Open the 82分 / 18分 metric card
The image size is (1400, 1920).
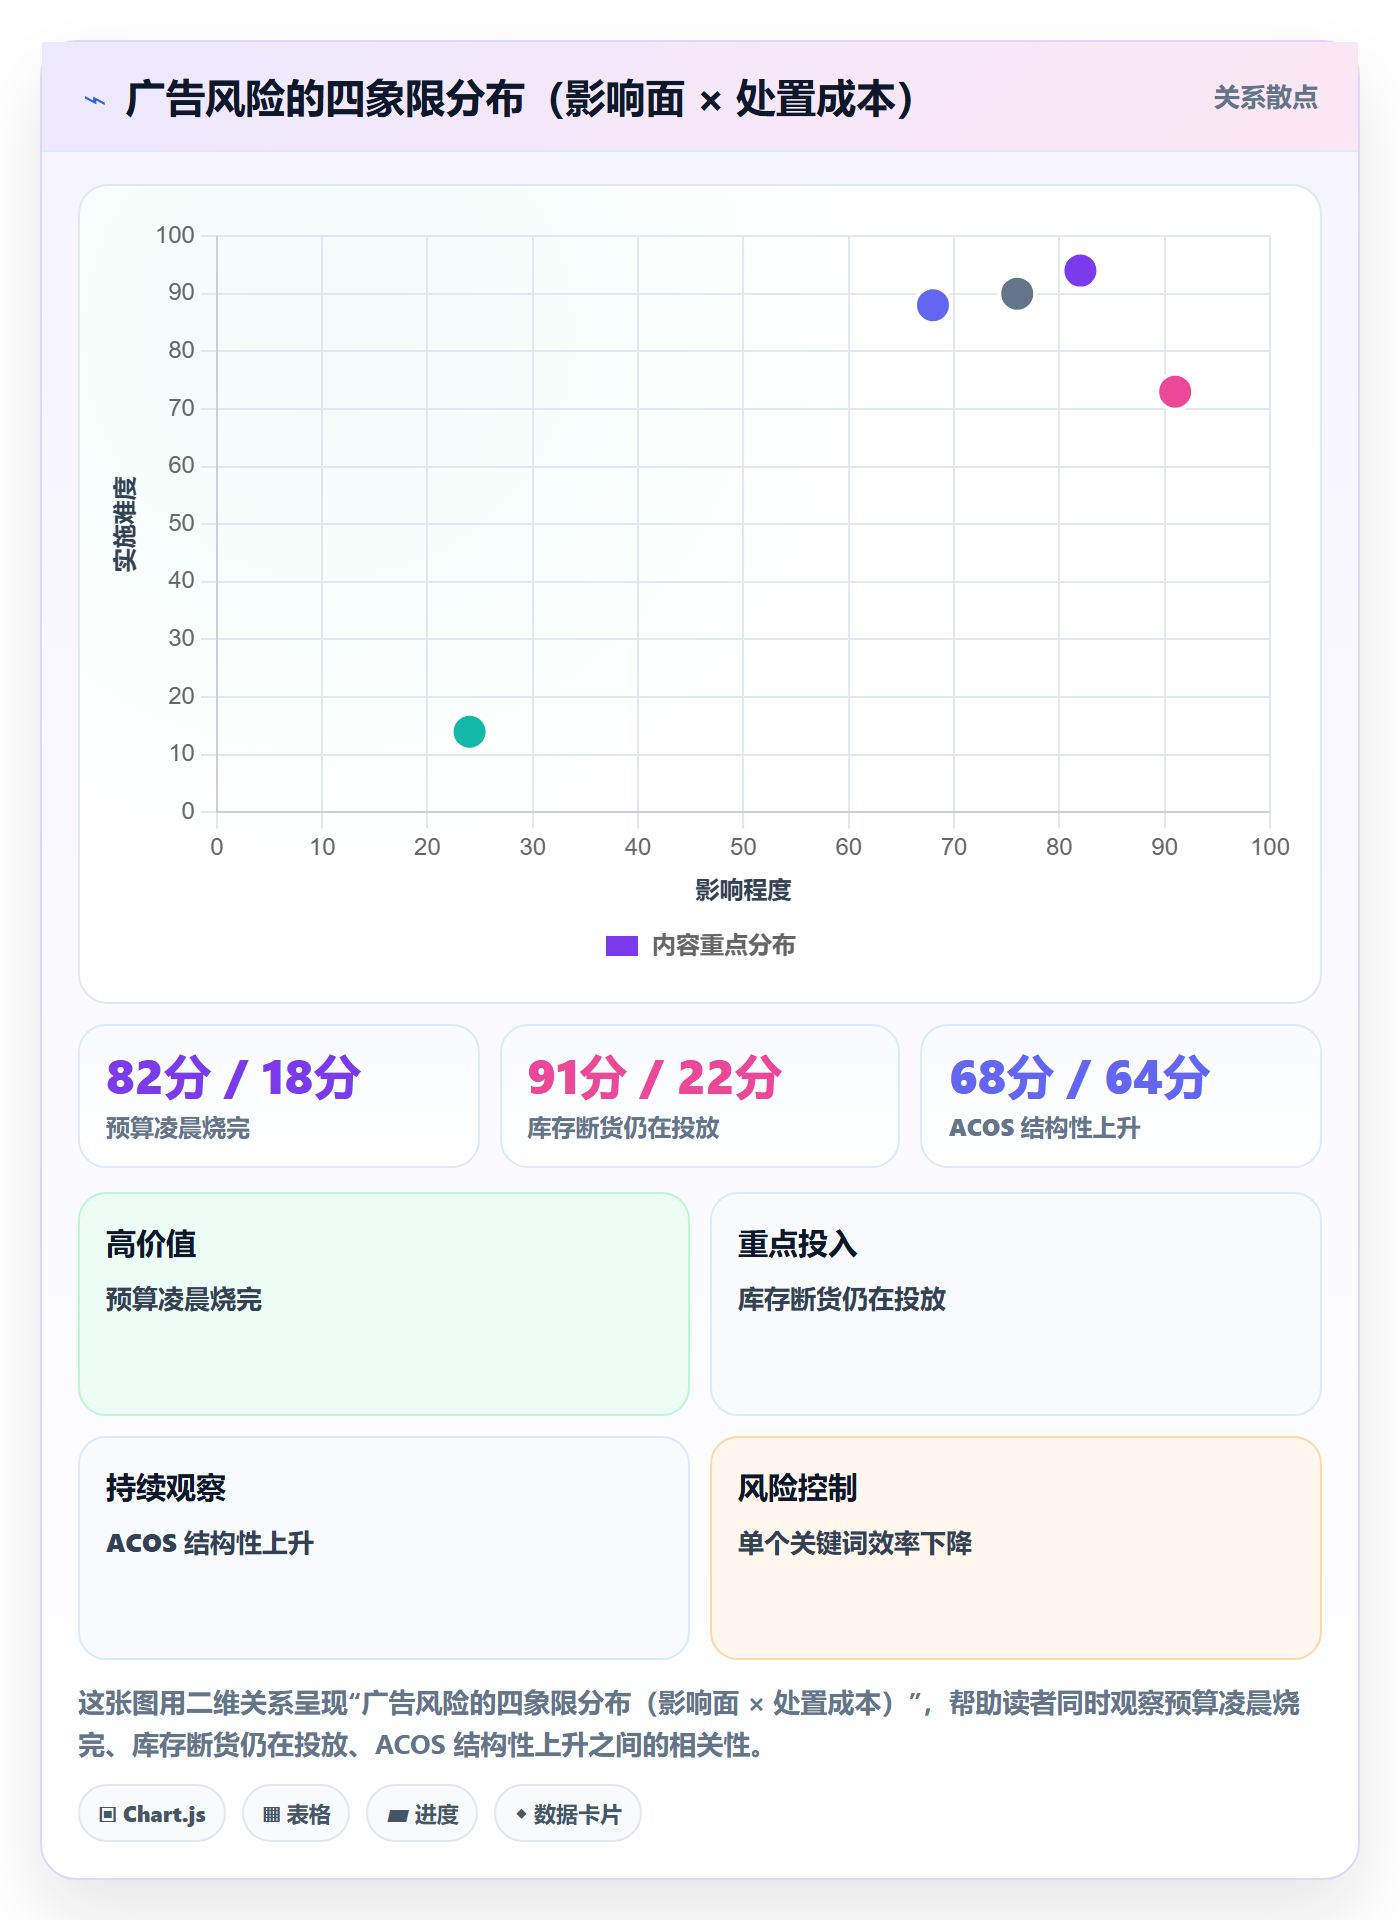[279, 1096]
